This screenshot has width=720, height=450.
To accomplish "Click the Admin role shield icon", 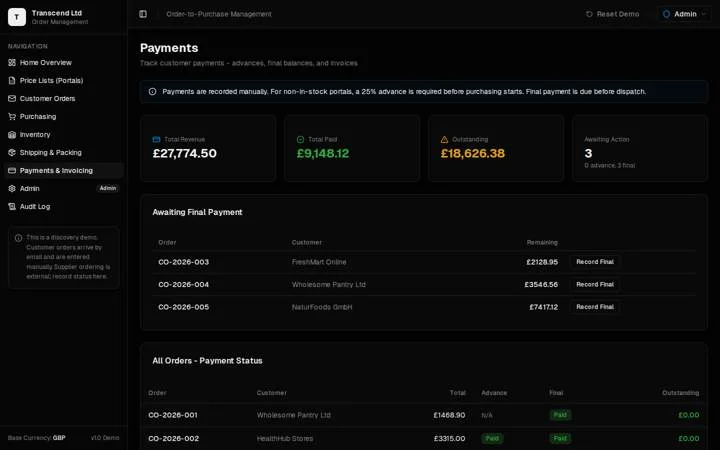I will point(666,14).
